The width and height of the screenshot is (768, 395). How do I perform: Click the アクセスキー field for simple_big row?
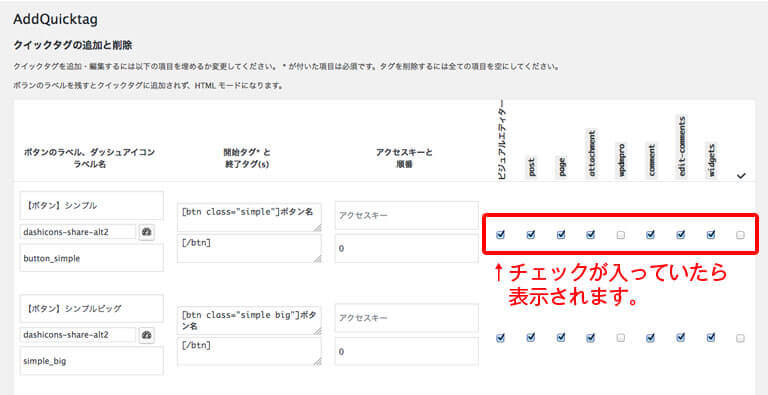click(407, 318)
